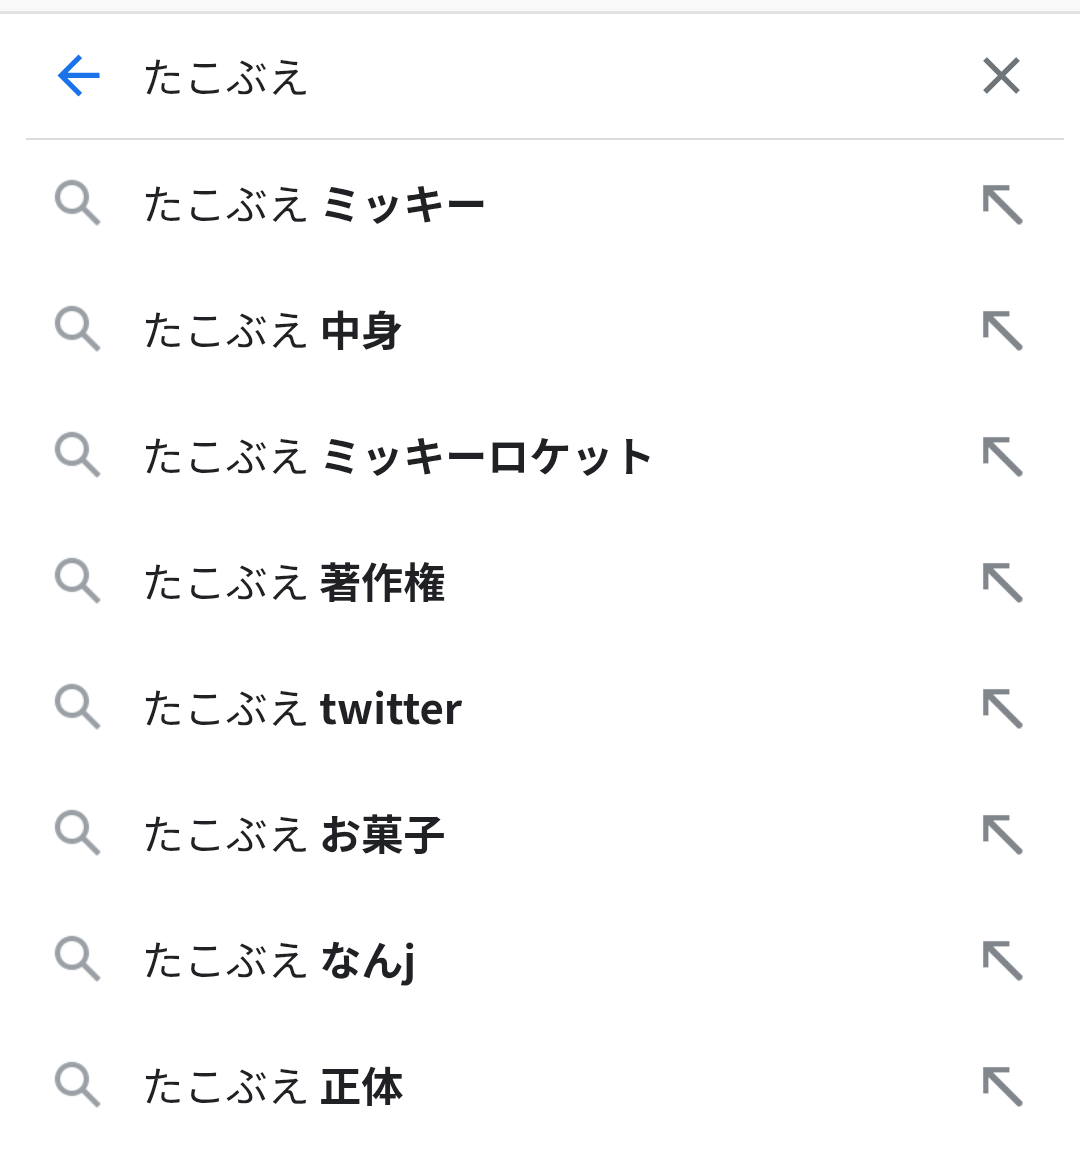Tap magnifier icon beside たこぶえ twitter
This screenshot has height=1171, width=1080.
(77, 707)
